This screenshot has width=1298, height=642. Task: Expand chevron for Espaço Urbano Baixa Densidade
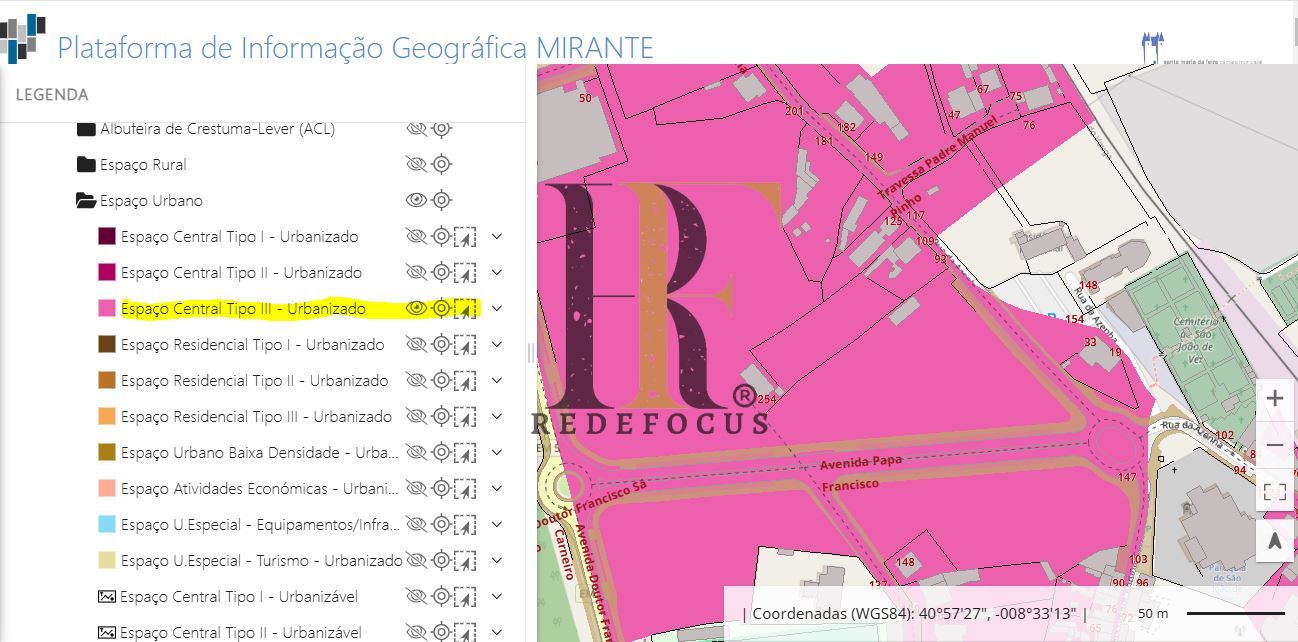pos(496,452)
